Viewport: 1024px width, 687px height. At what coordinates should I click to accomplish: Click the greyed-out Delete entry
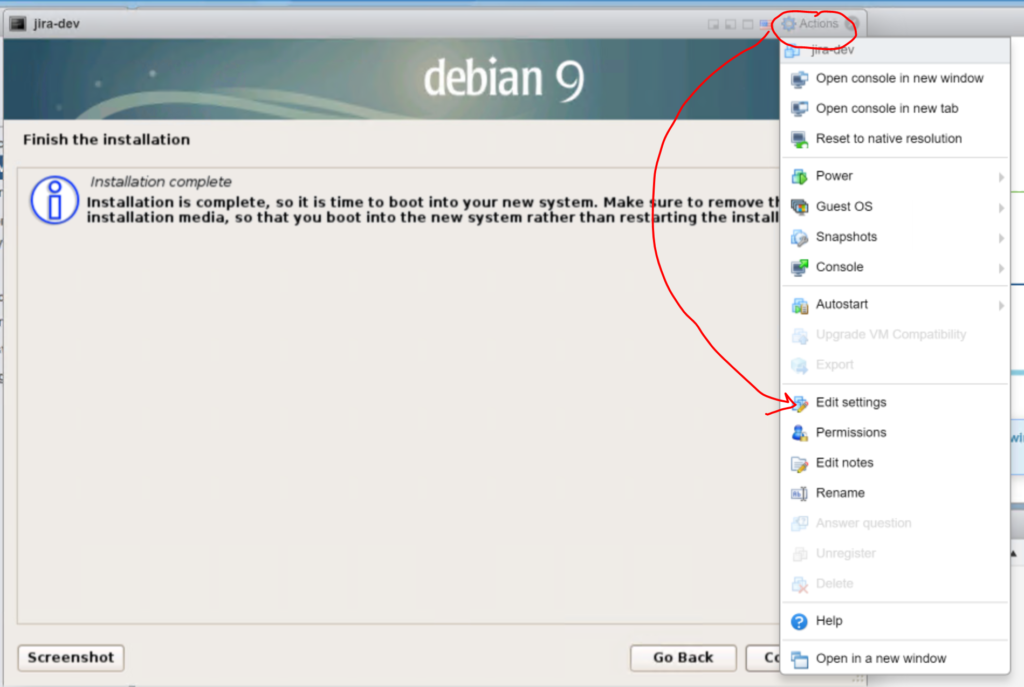[895, 584]
